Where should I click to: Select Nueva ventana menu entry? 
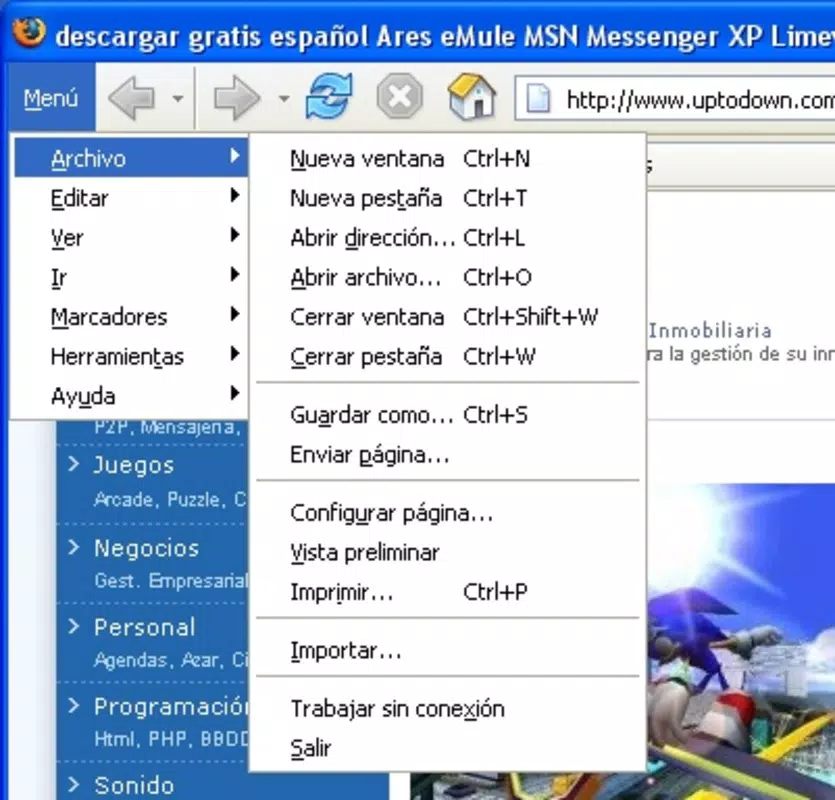coord(447,158)
